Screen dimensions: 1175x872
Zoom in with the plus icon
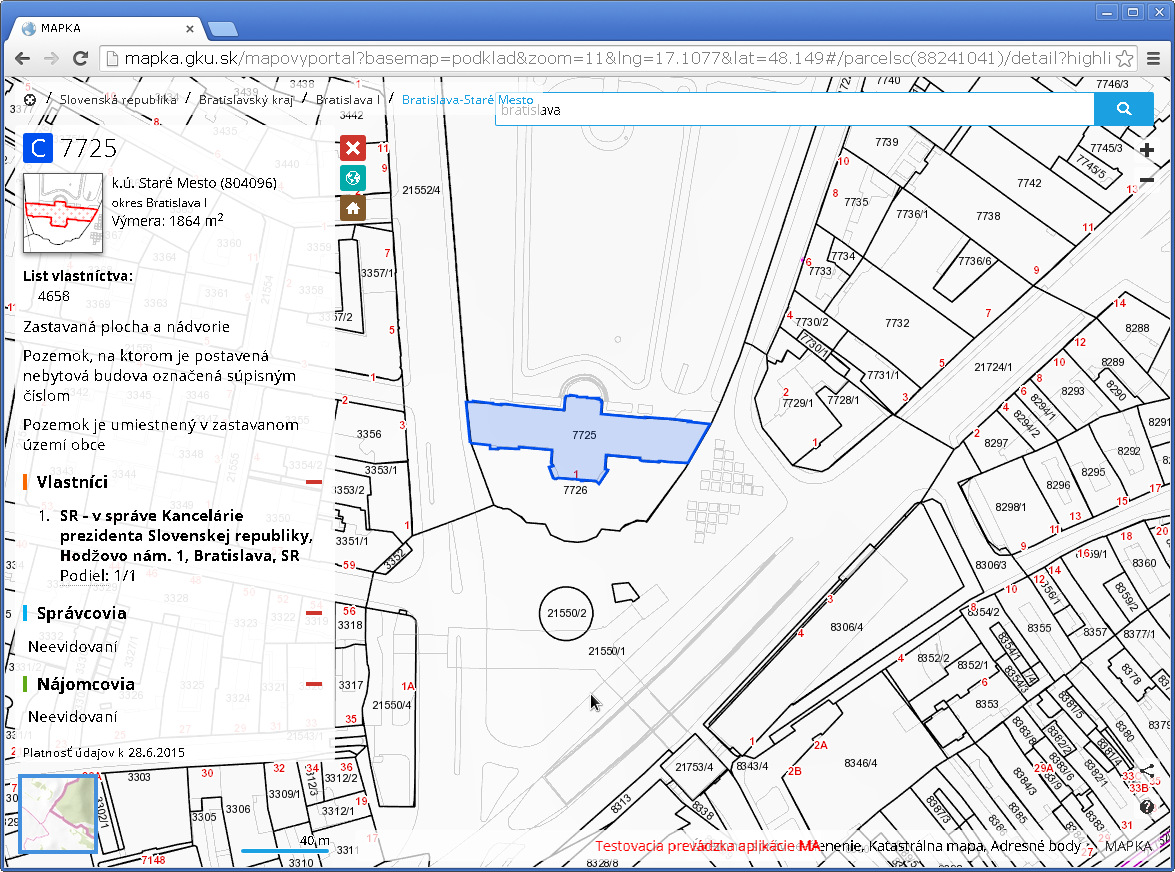tap(1146, 151)
